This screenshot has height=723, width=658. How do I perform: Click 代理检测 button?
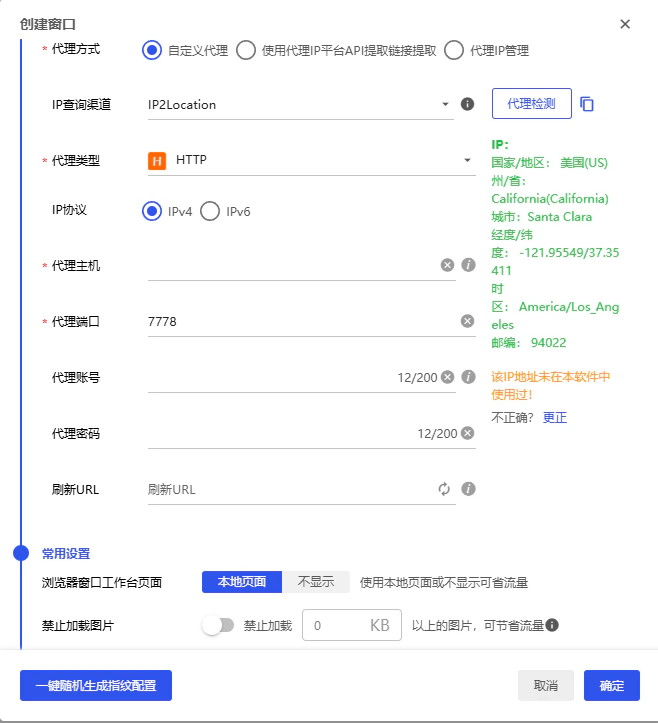(x=532, y=104)
